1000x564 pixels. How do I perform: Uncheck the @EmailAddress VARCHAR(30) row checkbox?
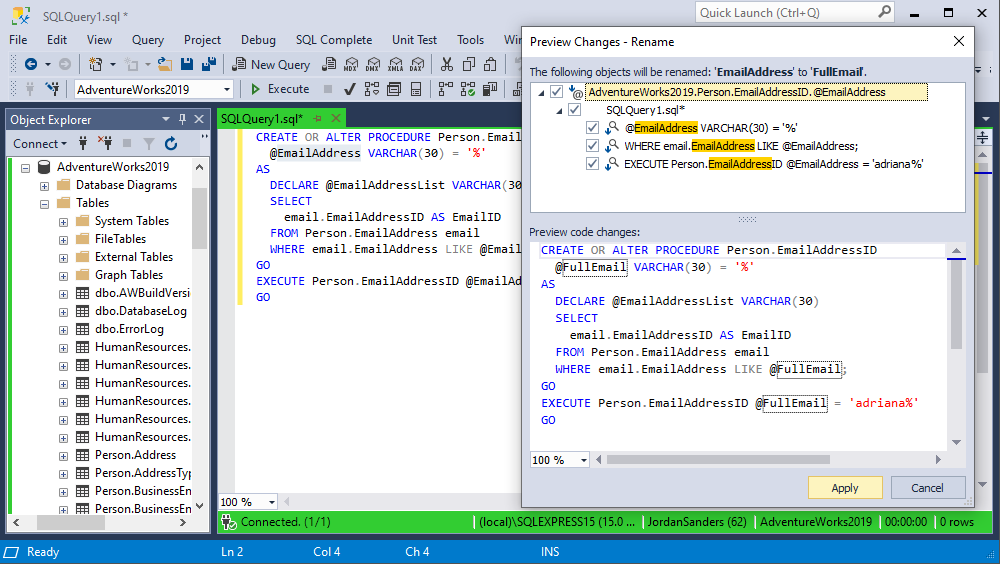pos(592,128)
